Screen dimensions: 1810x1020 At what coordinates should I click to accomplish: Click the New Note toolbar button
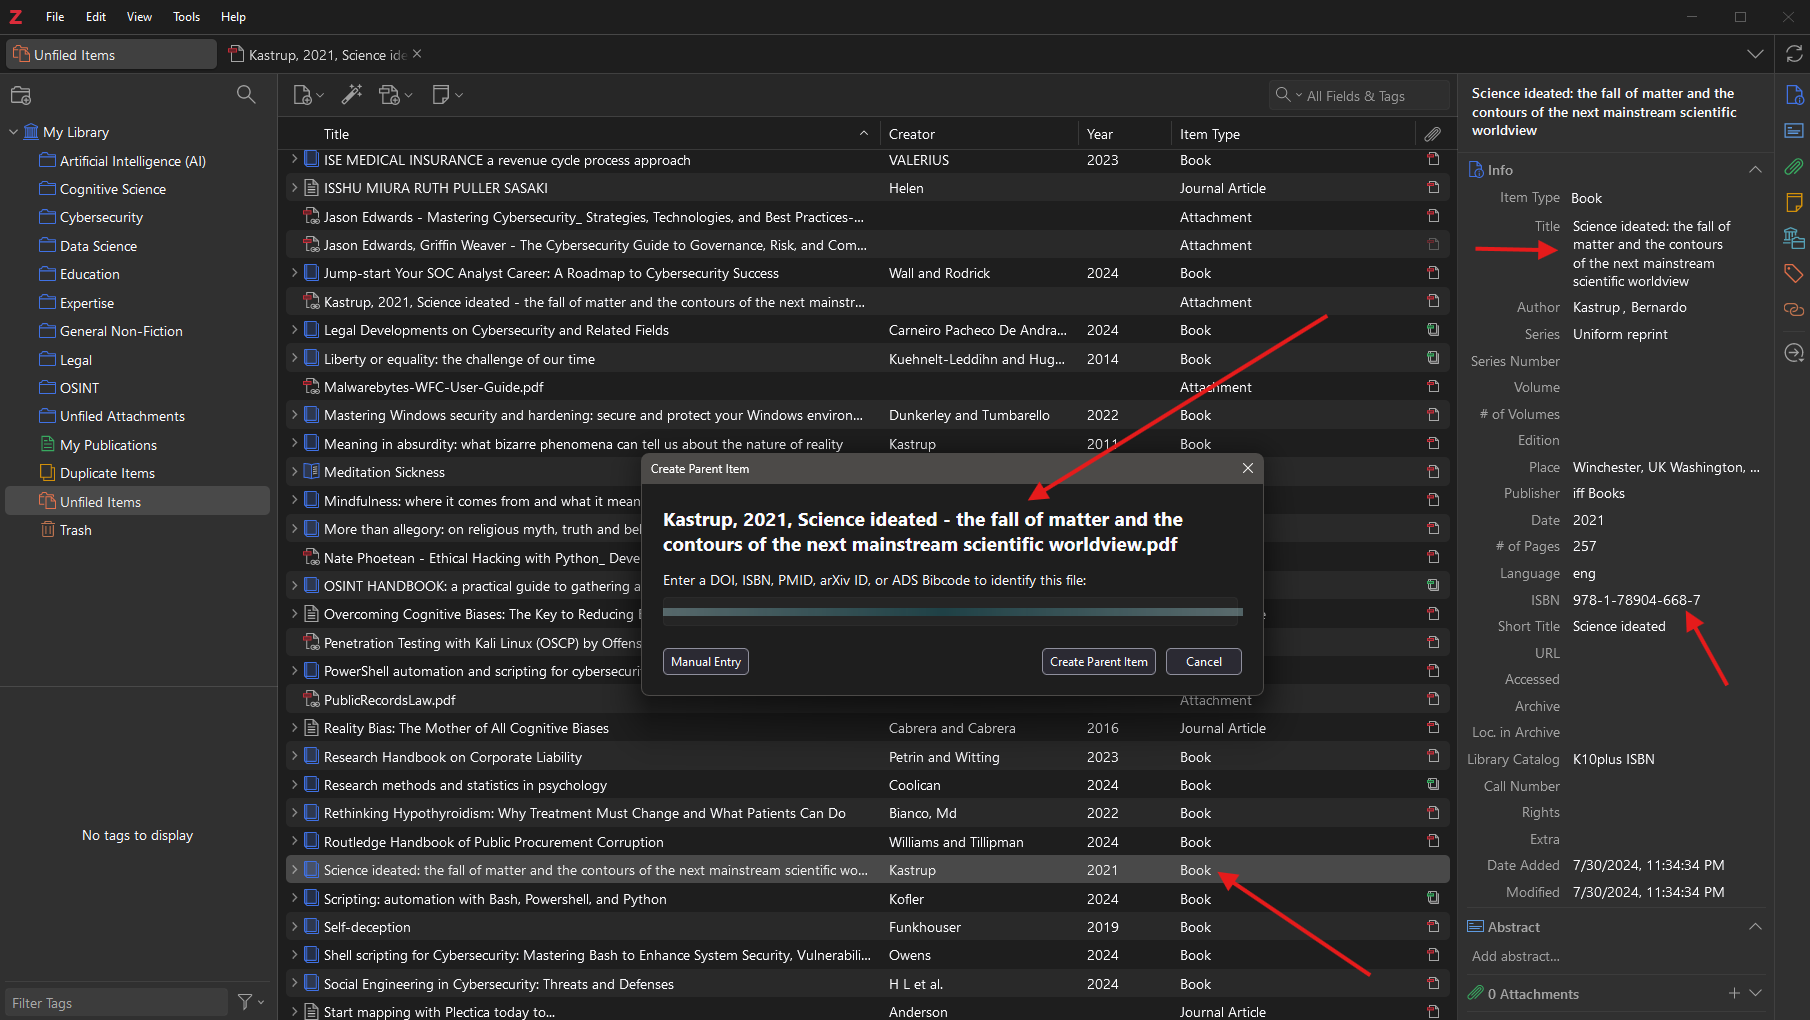[447, 95]
